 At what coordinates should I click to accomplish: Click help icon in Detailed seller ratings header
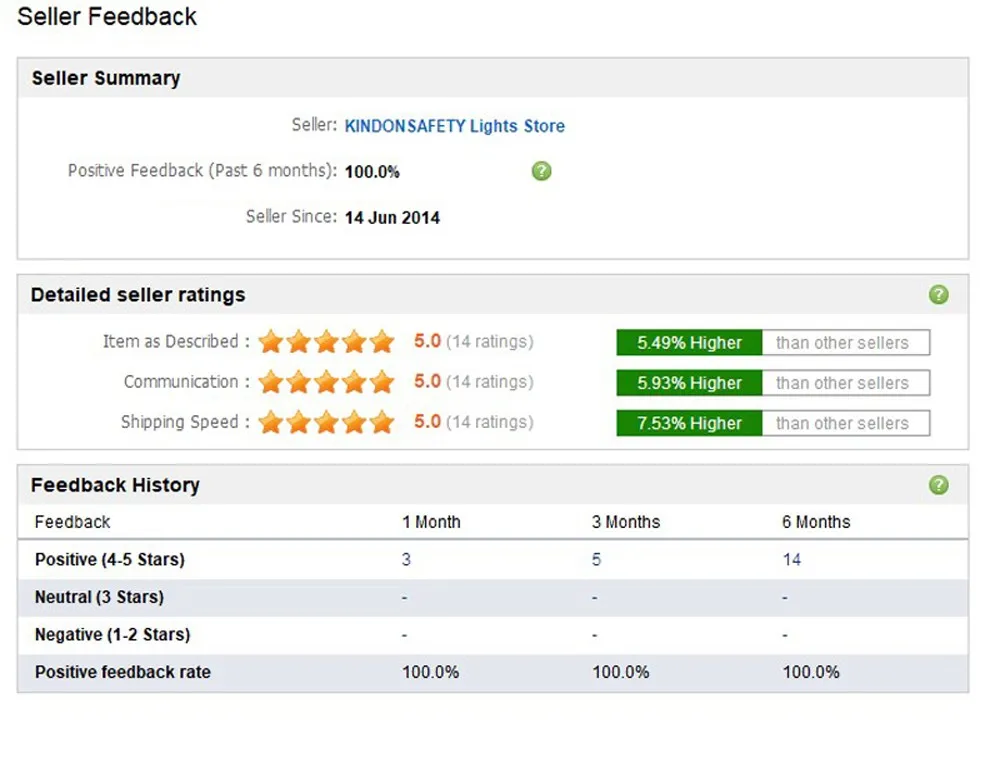[938, 295]
